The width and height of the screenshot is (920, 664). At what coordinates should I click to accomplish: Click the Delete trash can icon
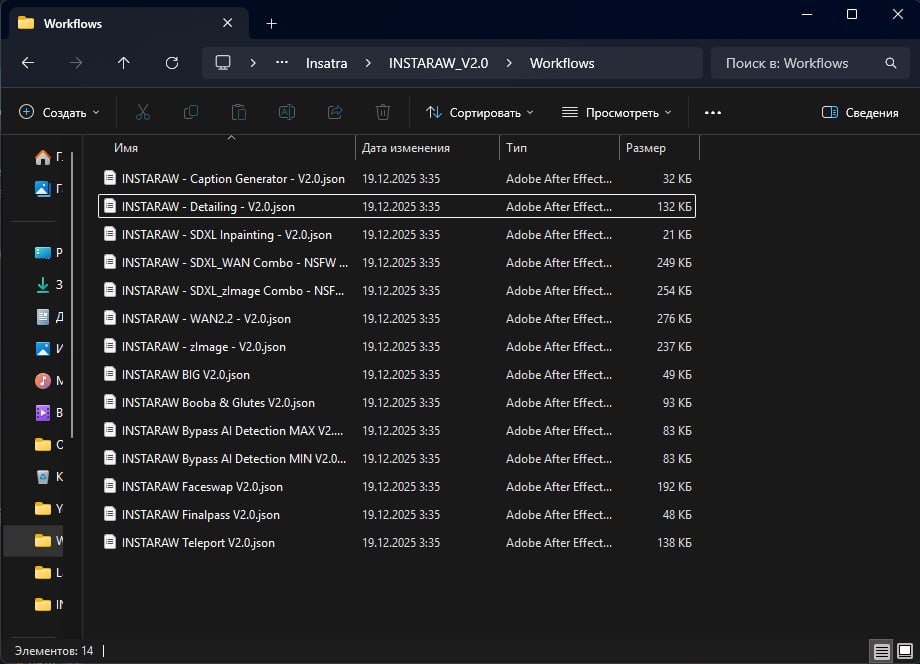(383, 112)
